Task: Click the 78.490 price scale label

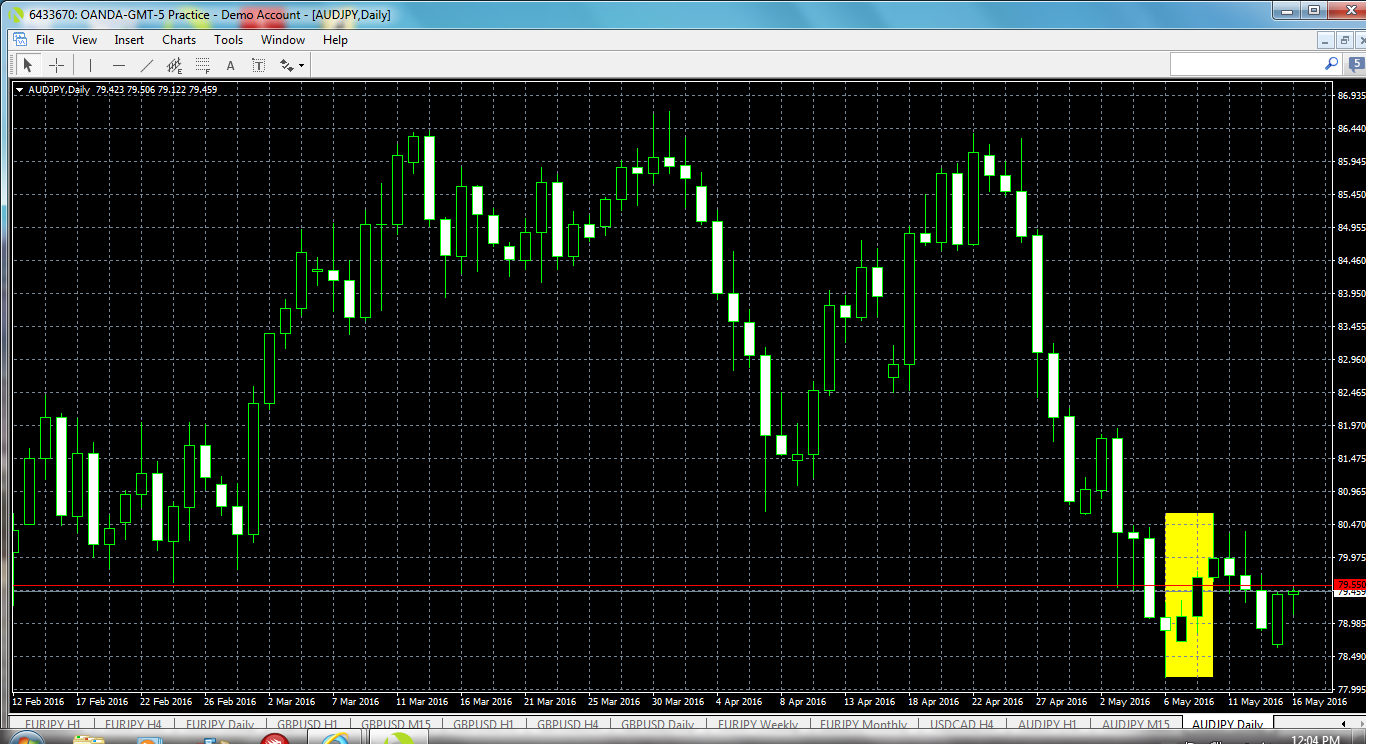Action: tap(1350, 657)
